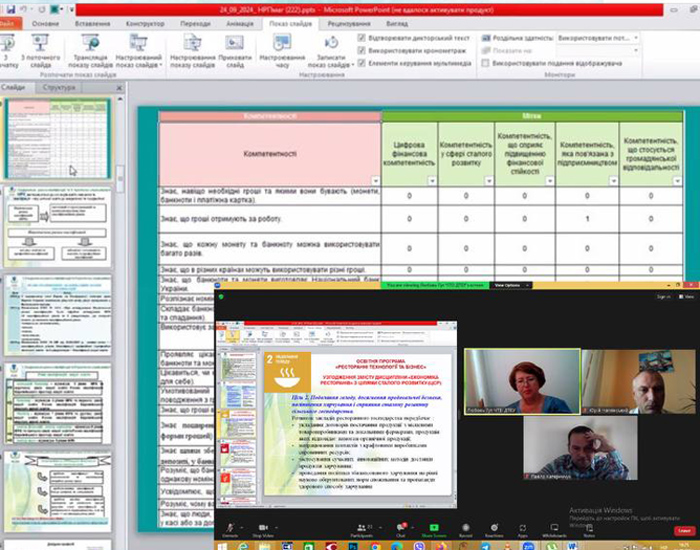Click the green Share Screen icon
This screenshot has width=700, height=550.
click(x=435, y=526)
